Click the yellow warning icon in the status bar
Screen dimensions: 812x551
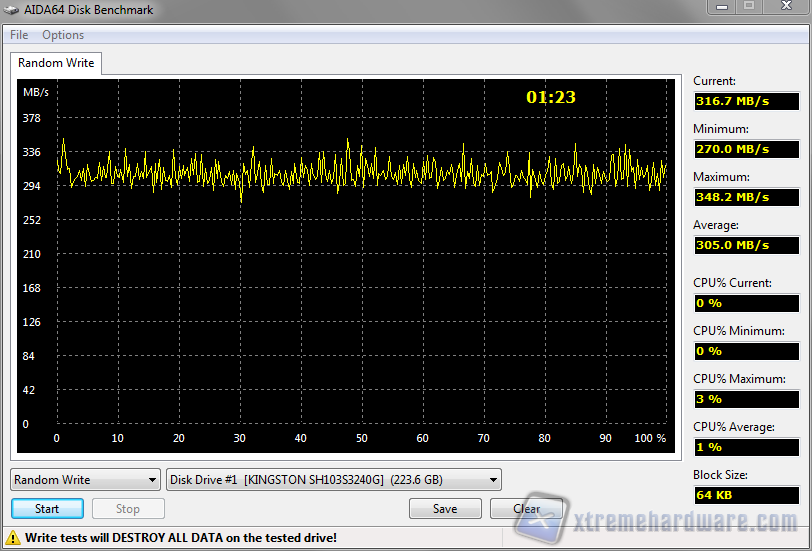[x=13, y=538]
